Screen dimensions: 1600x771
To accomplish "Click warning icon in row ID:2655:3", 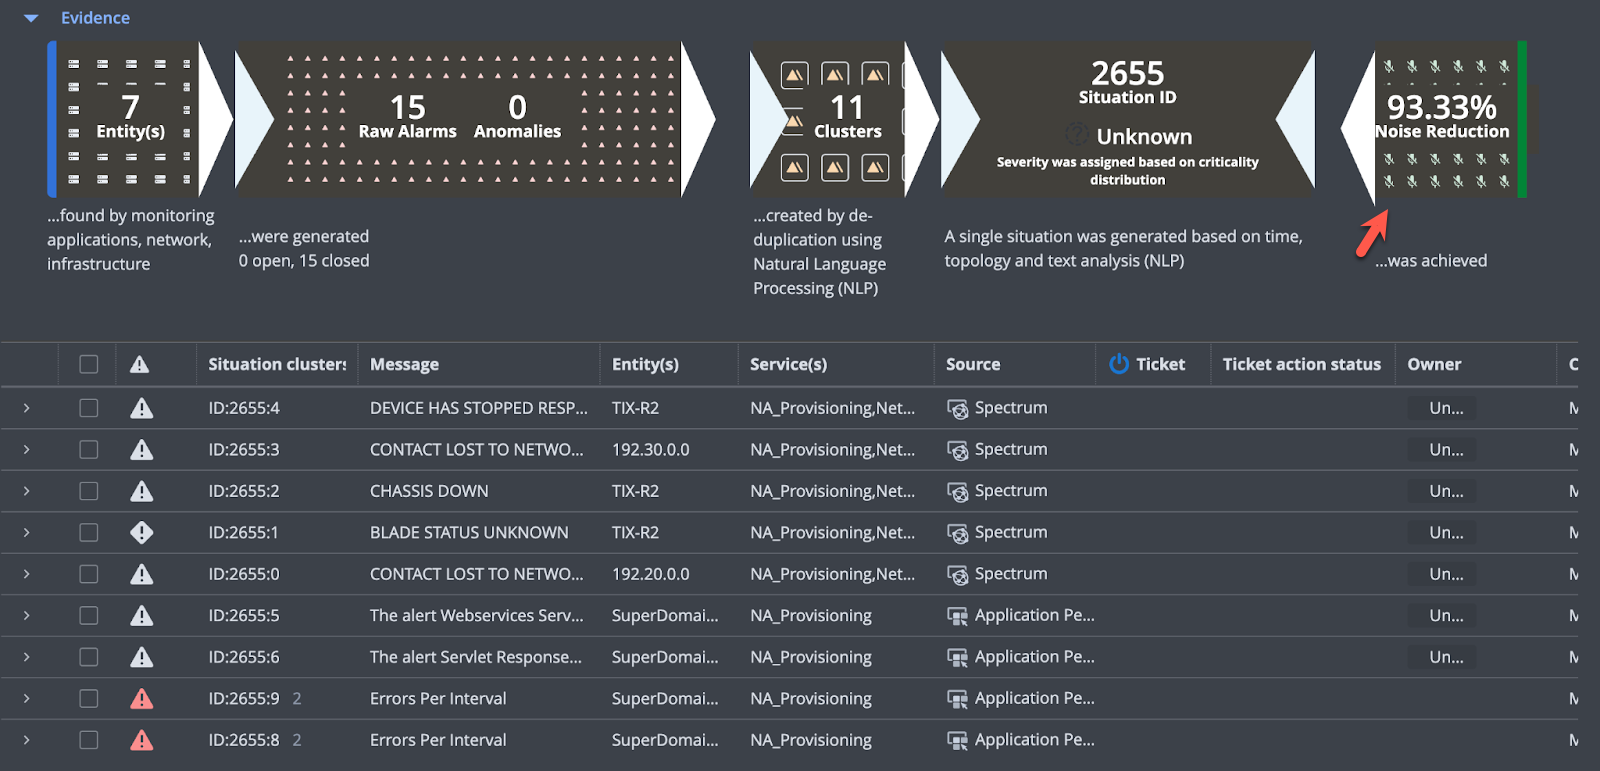I will click(x=142, y=450).
